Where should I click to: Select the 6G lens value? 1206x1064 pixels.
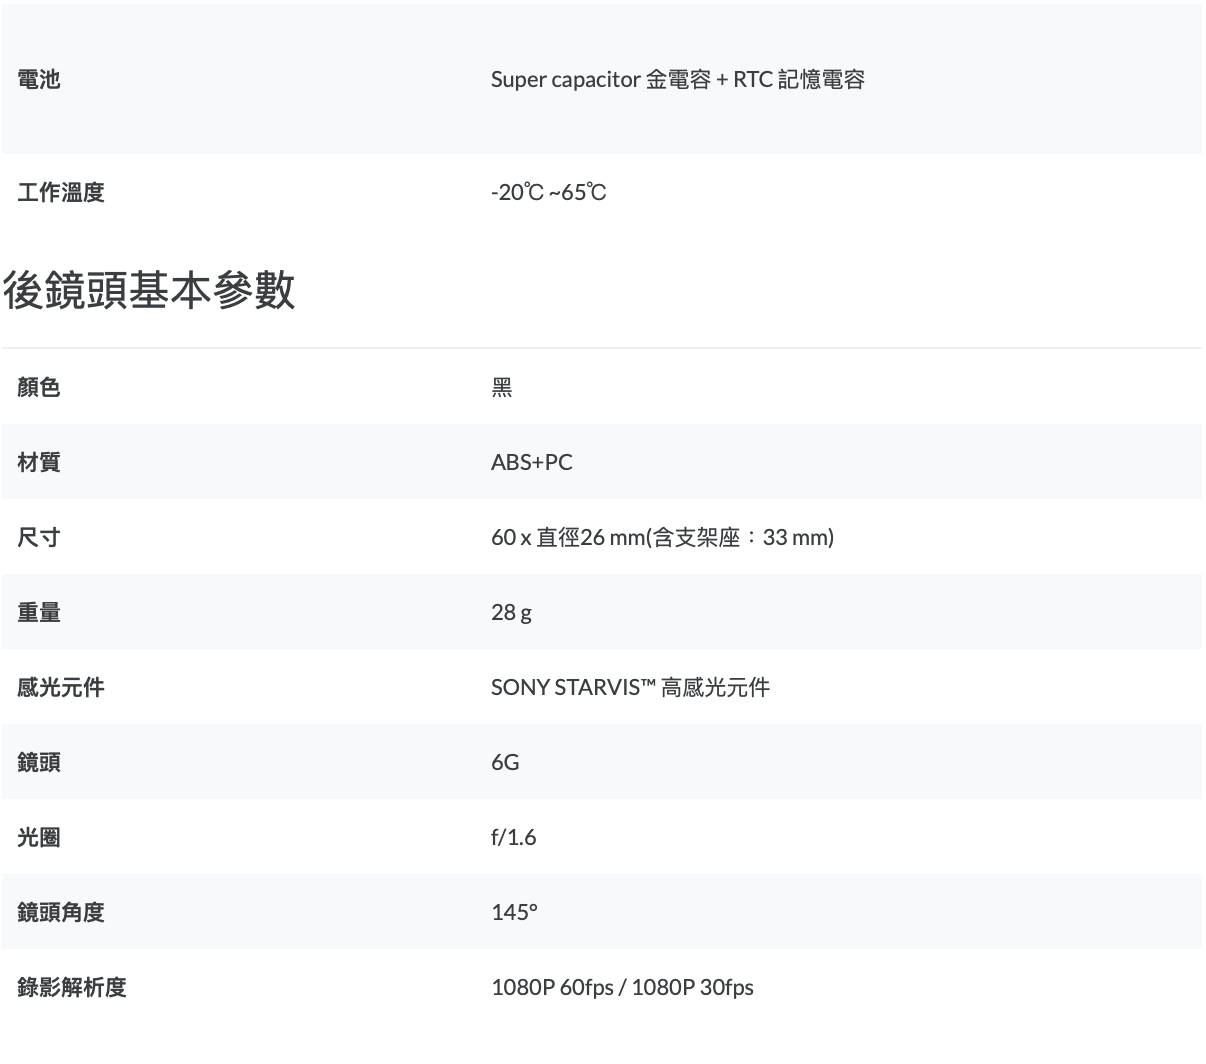(505, 762)
